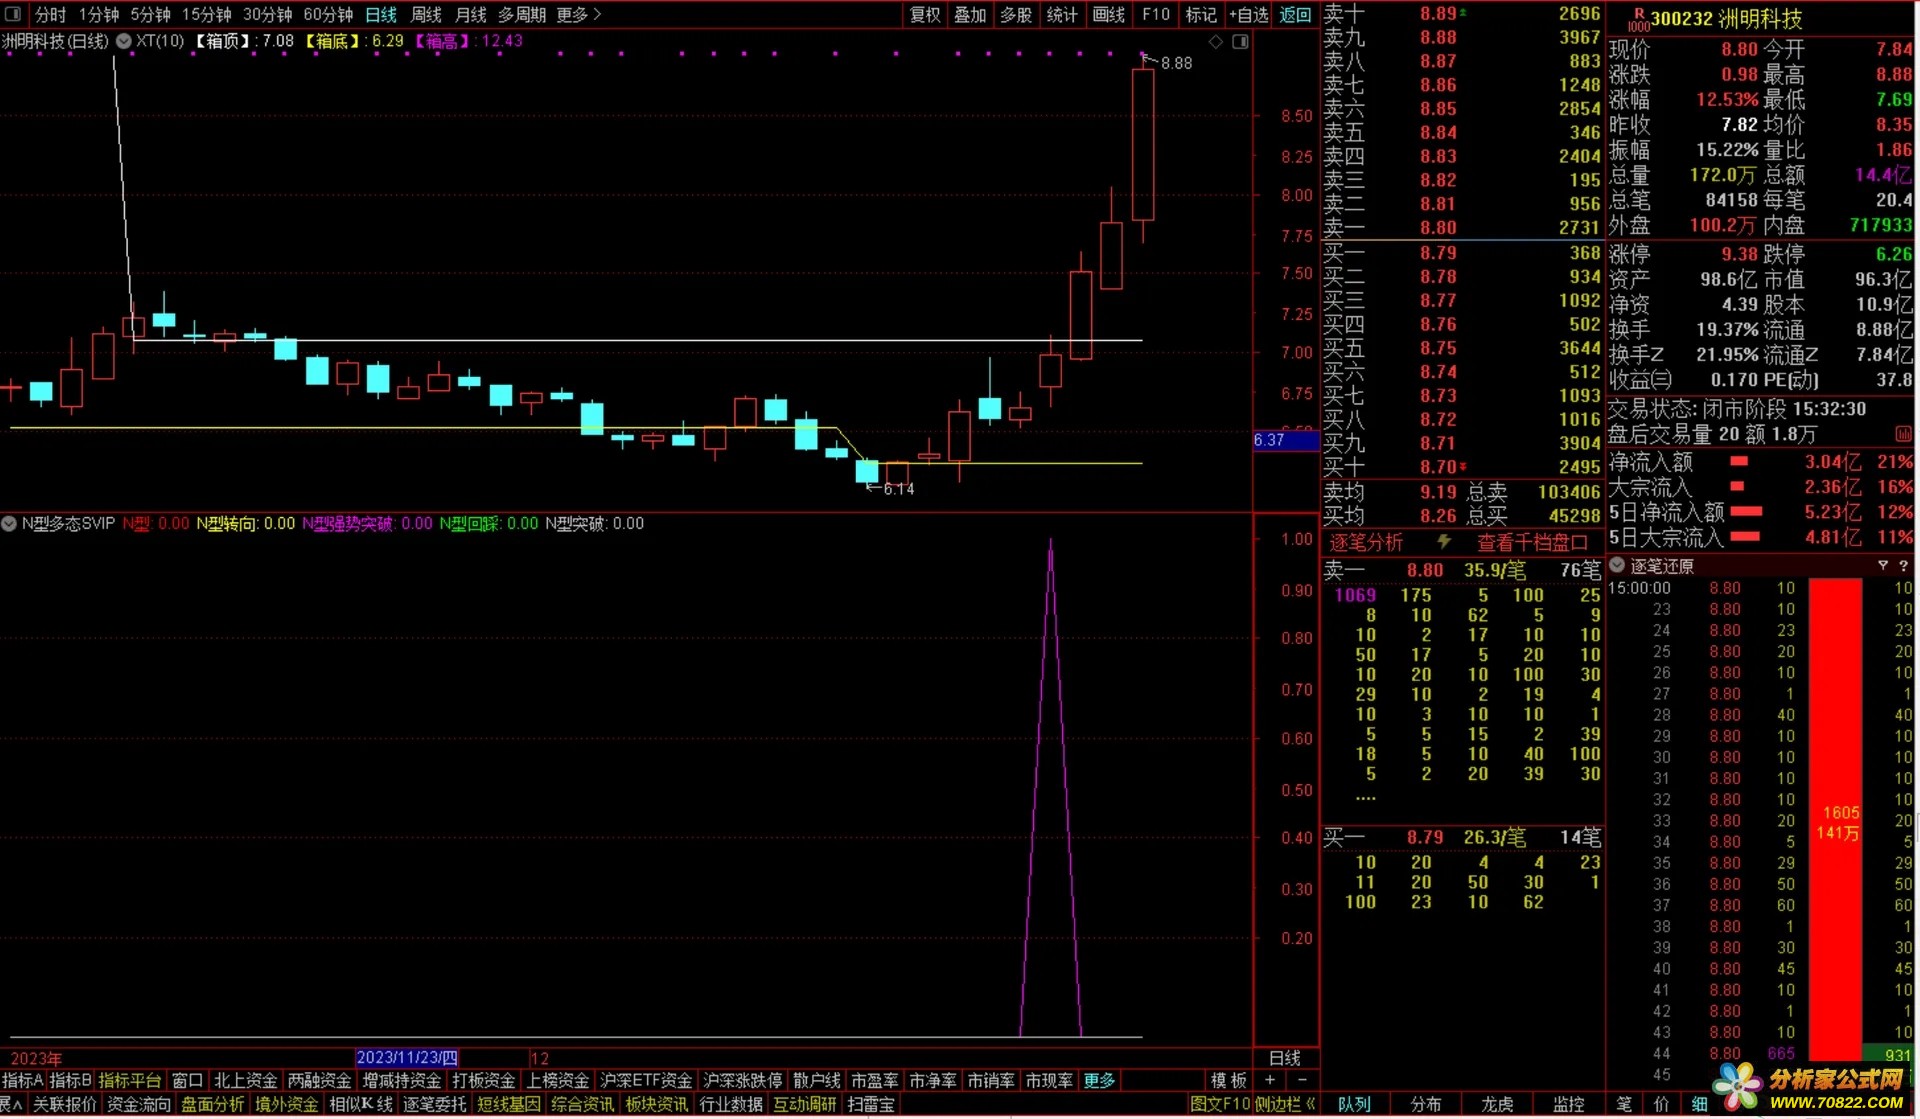Open the 逐笔委托 bottom tab
This screenshot has width=1920, height=1119.
click(x=435, y=1104)
